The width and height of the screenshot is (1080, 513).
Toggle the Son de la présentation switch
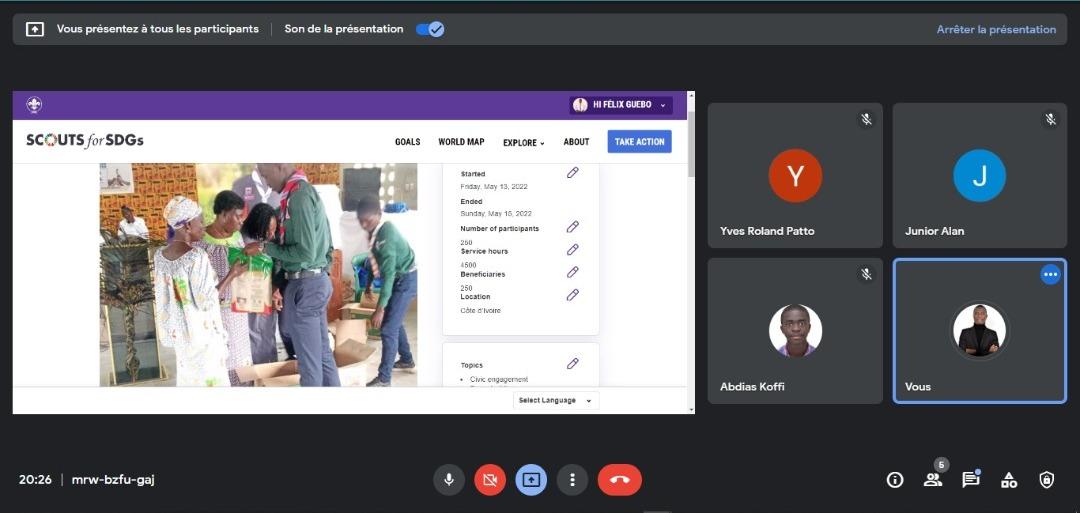coord(430,29)
